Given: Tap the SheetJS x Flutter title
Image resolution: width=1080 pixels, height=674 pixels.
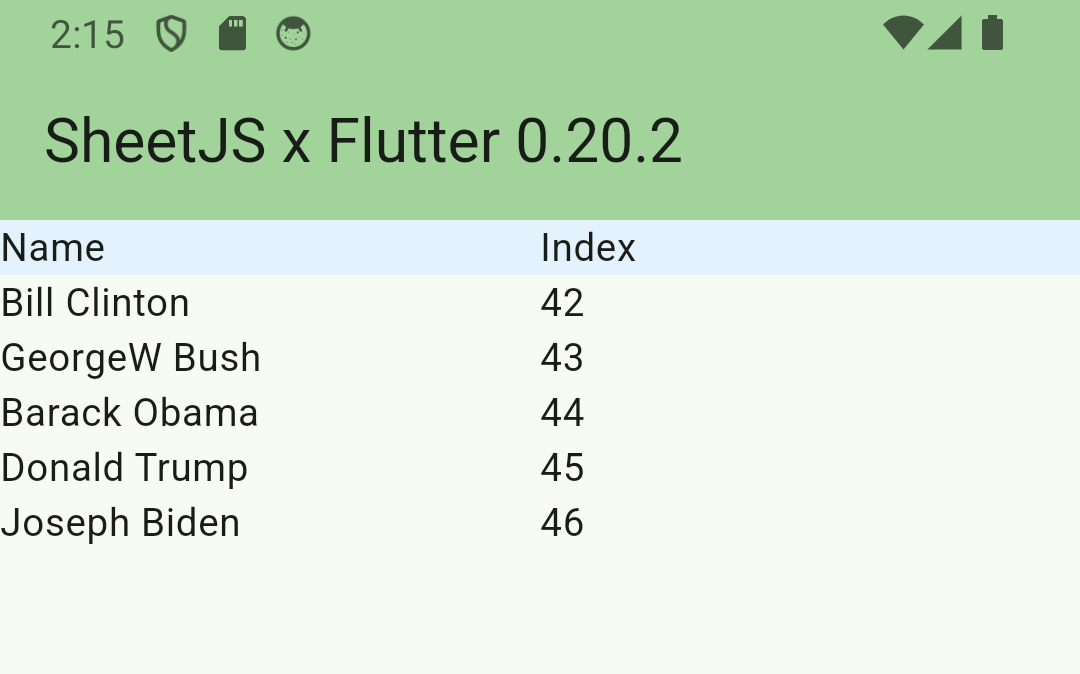Looking at the screenshot, I should [363, 141].
